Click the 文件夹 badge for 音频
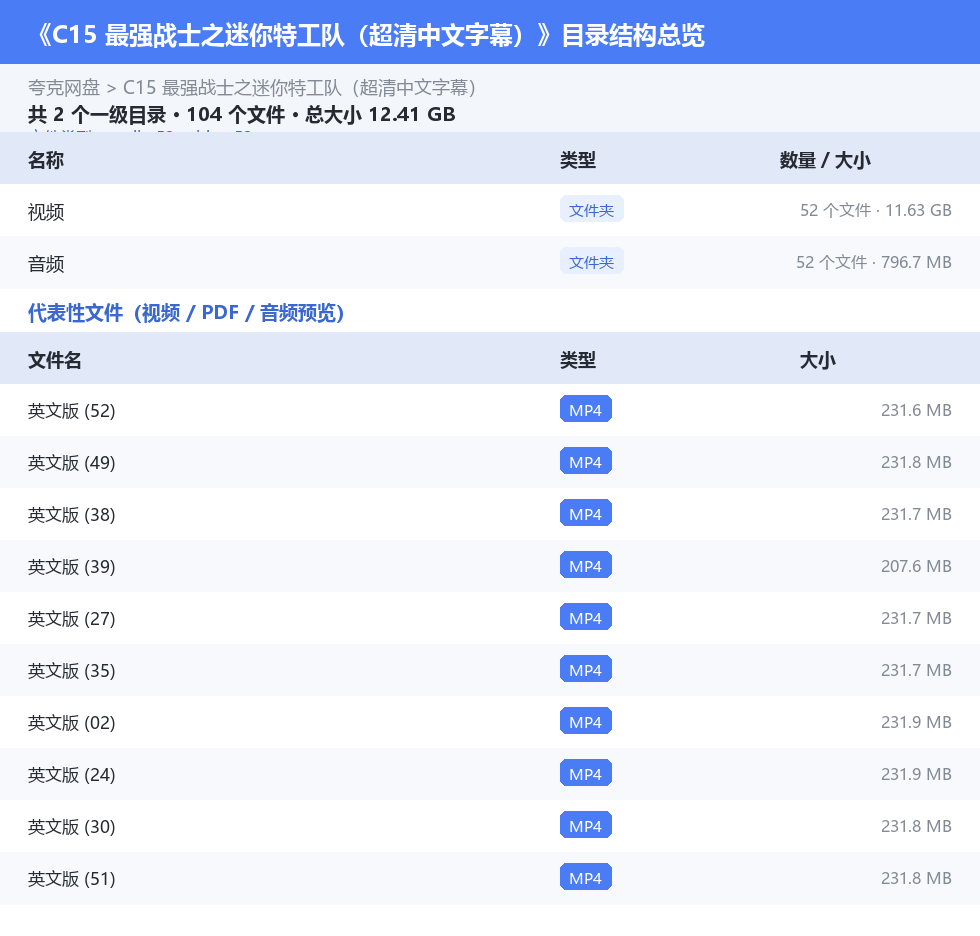The height and width of the screenshot is (936, 980). click(x=591, y=262)
